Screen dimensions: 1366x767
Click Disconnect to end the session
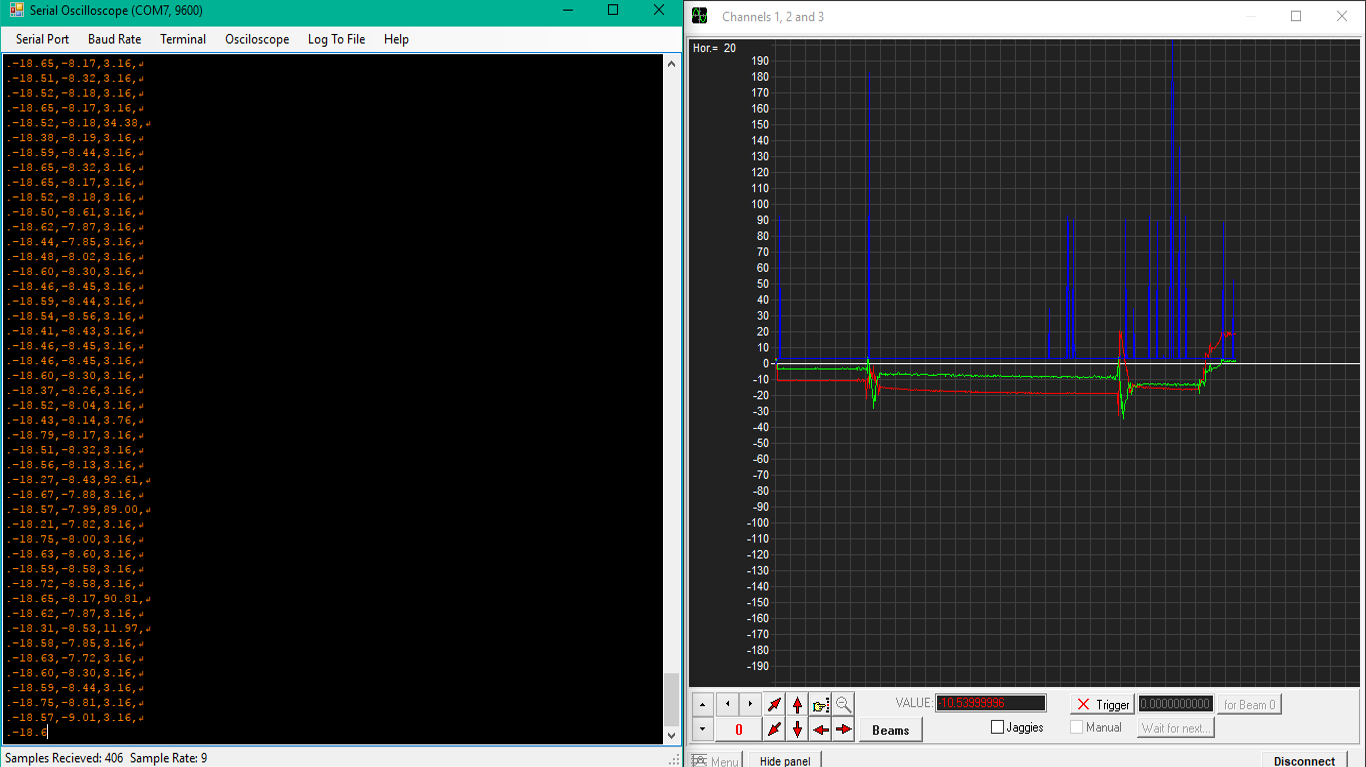1304,761
